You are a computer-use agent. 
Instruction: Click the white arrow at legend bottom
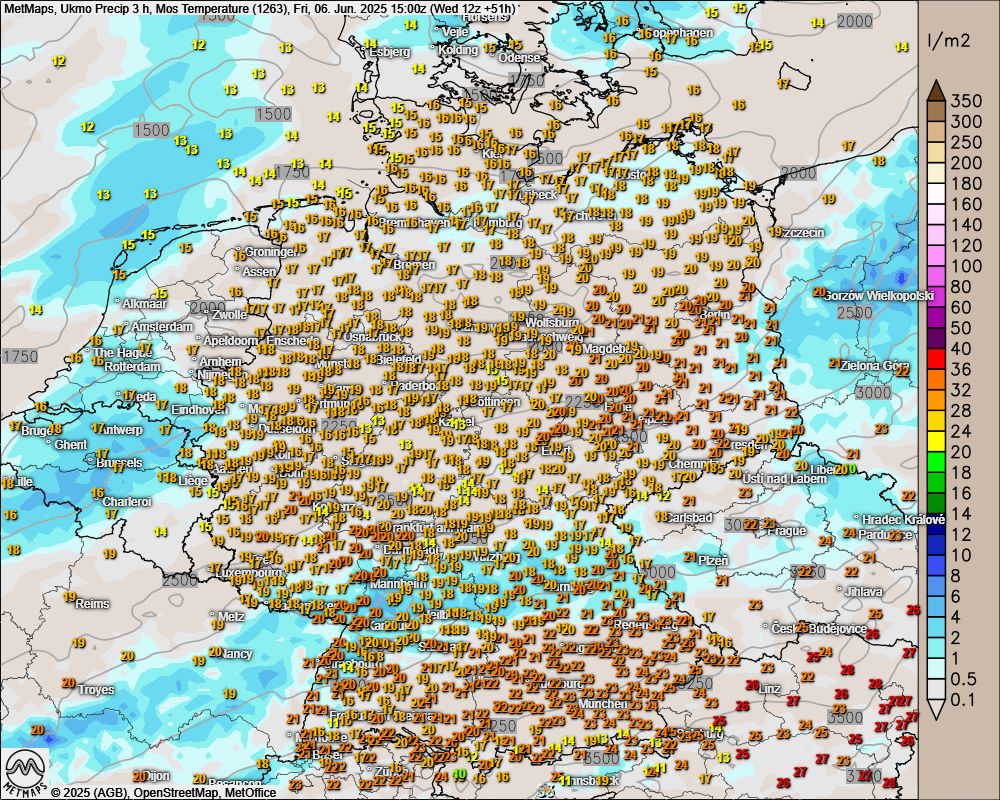tap(936, 709)
